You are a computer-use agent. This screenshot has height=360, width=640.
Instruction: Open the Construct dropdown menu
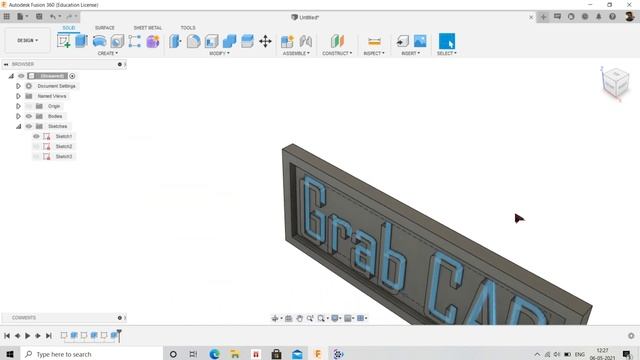[x=337, y=53]
